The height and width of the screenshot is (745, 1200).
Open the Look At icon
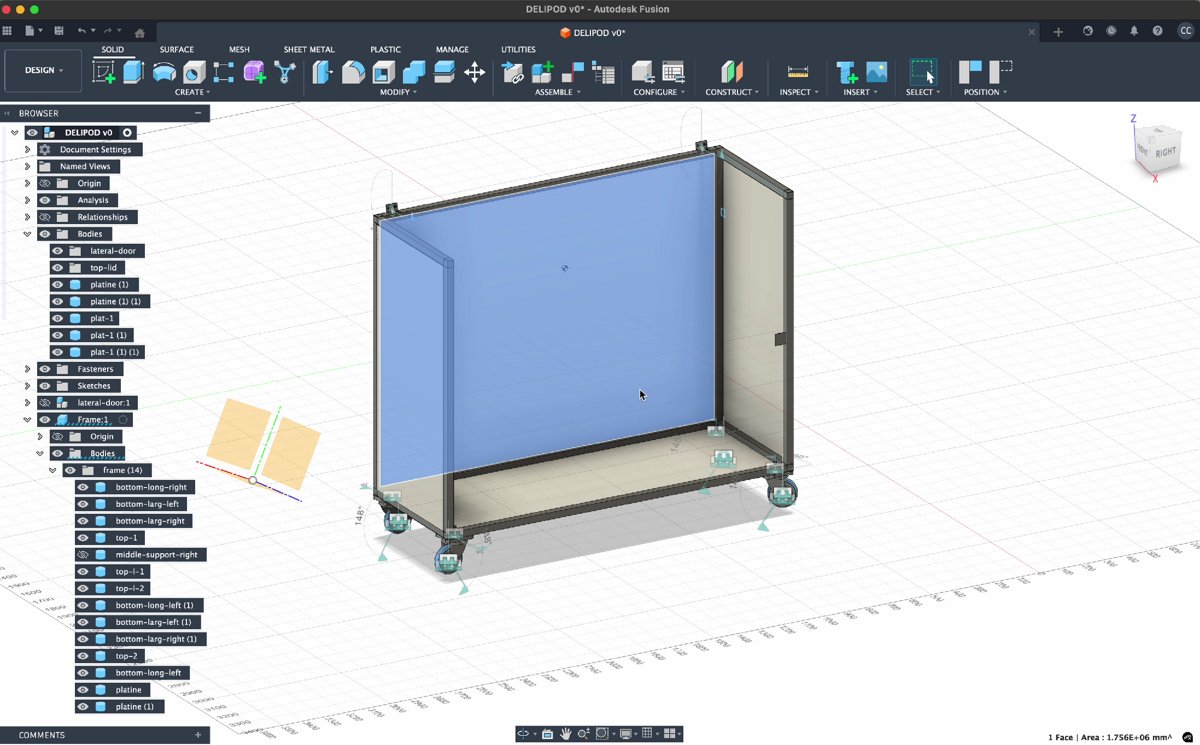547,734
